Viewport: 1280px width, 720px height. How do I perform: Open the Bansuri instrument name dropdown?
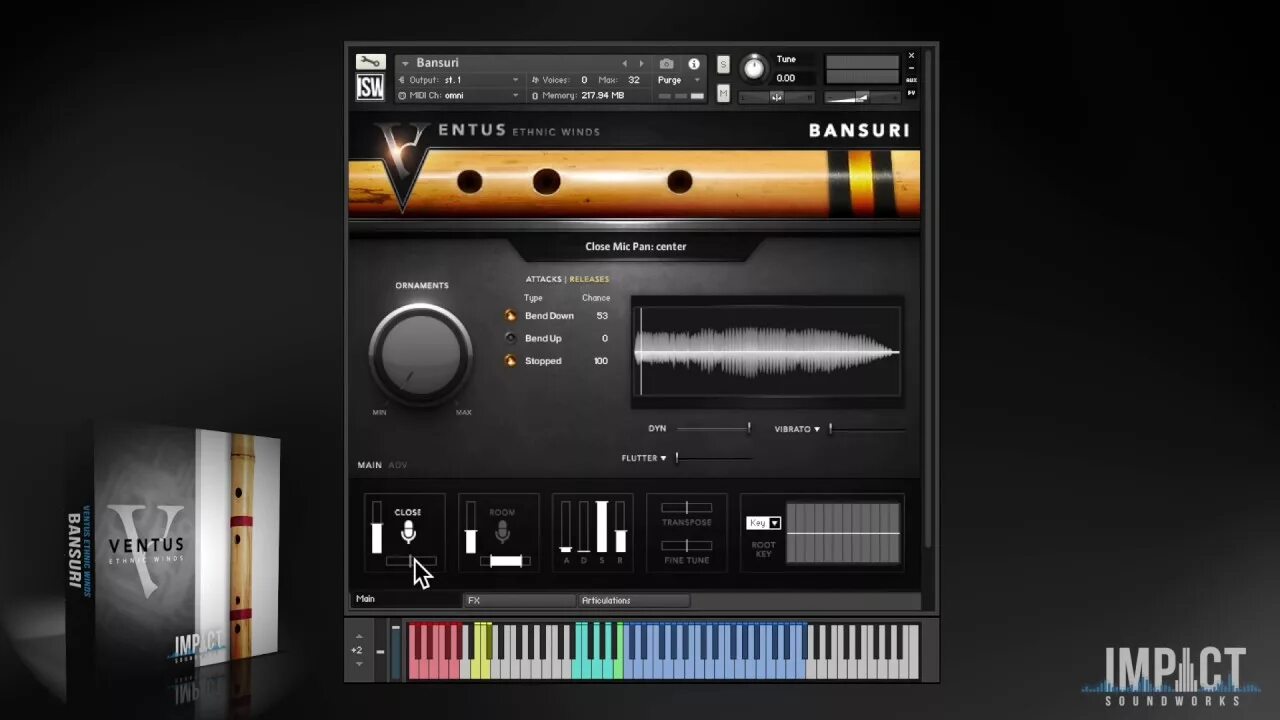[x=405, y=63]
